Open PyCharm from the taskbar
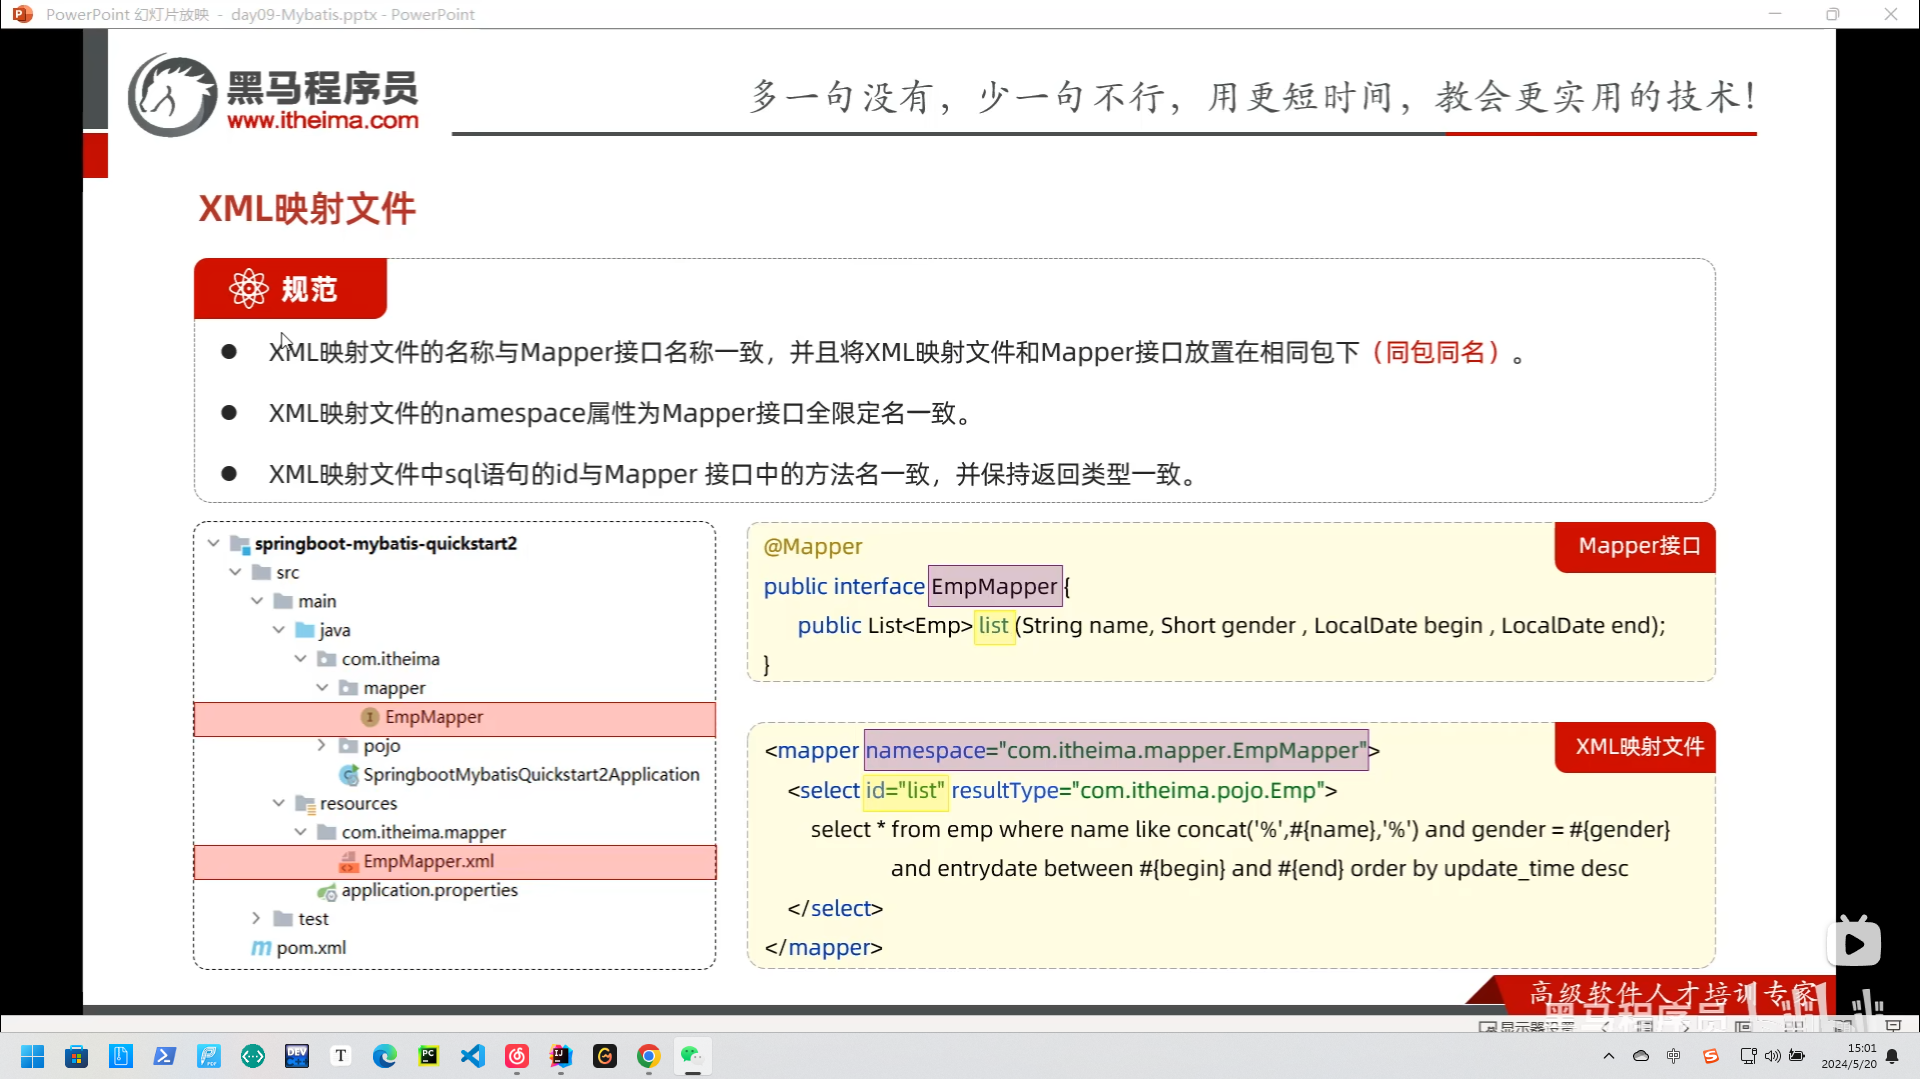The width and height of the screenshot is (1920, 1079). point(429,1056)
